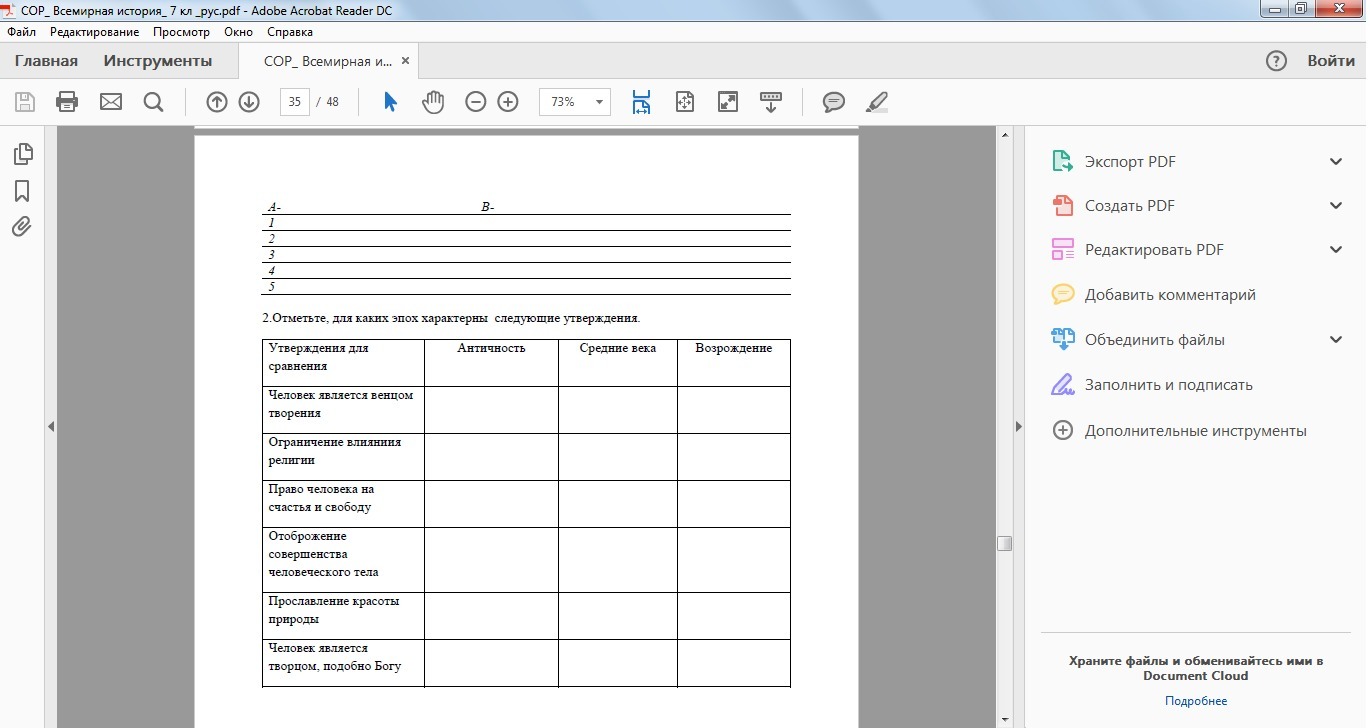Click the Войти sign-in button
The width and height of the screenshot is (1370, 728).
click(1331, 61)
